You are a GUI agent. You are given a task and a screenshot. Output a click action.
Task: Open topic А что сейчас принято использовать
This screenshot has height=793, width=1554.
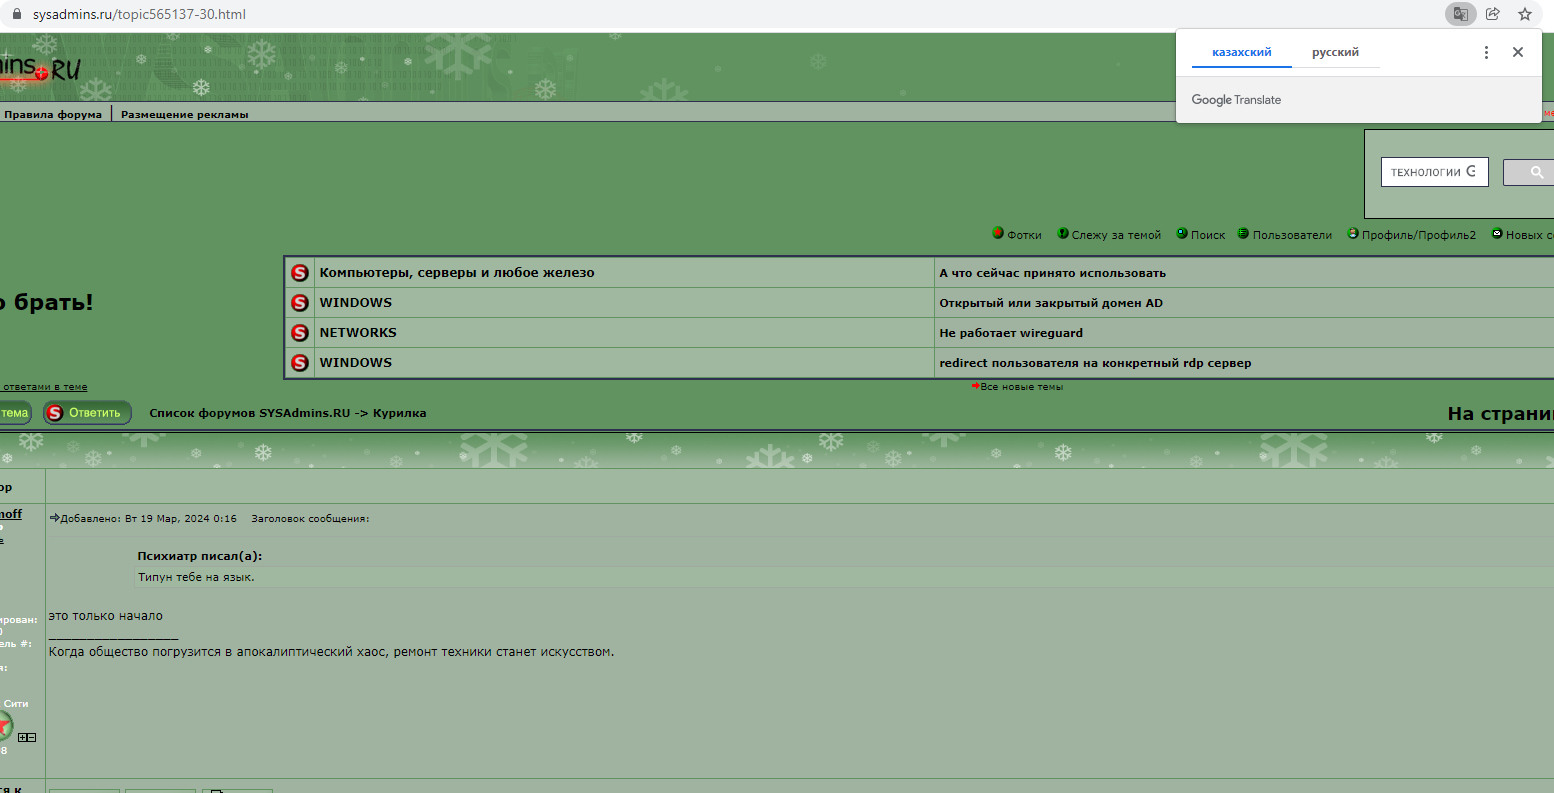pyautogui.click(x=1053, y=273)
